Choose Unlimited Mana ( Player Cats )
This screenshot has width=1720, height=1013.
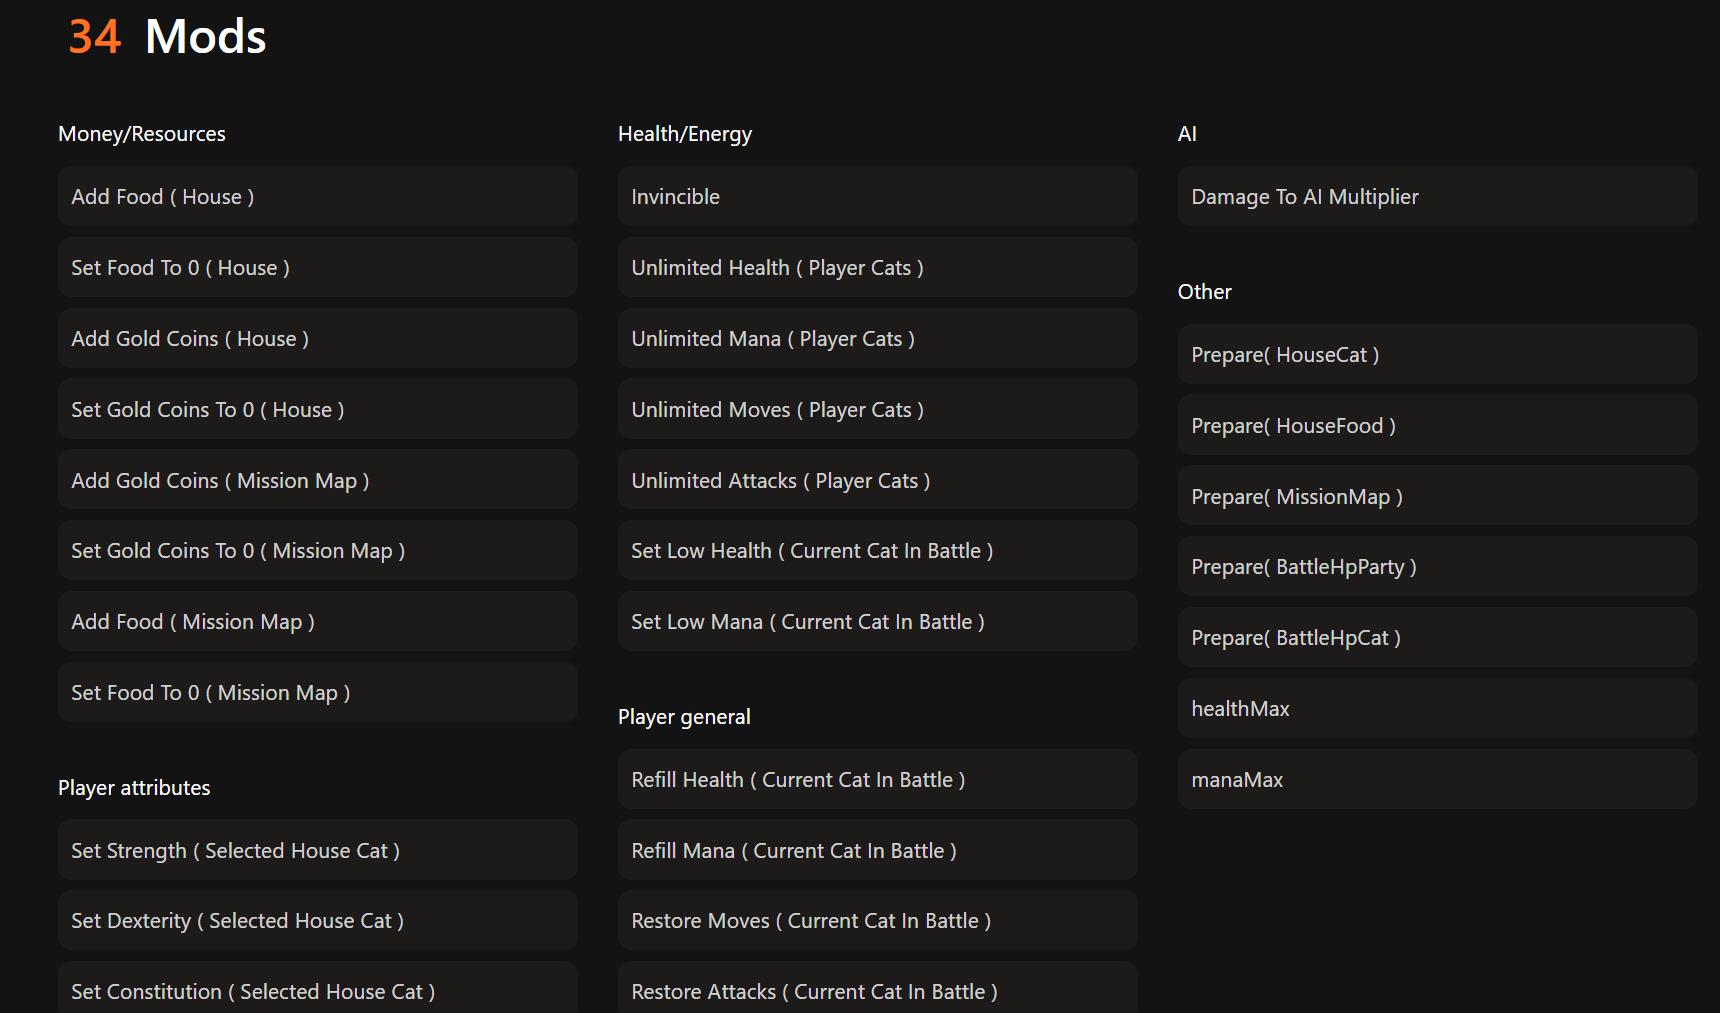[x=876, y=339]
